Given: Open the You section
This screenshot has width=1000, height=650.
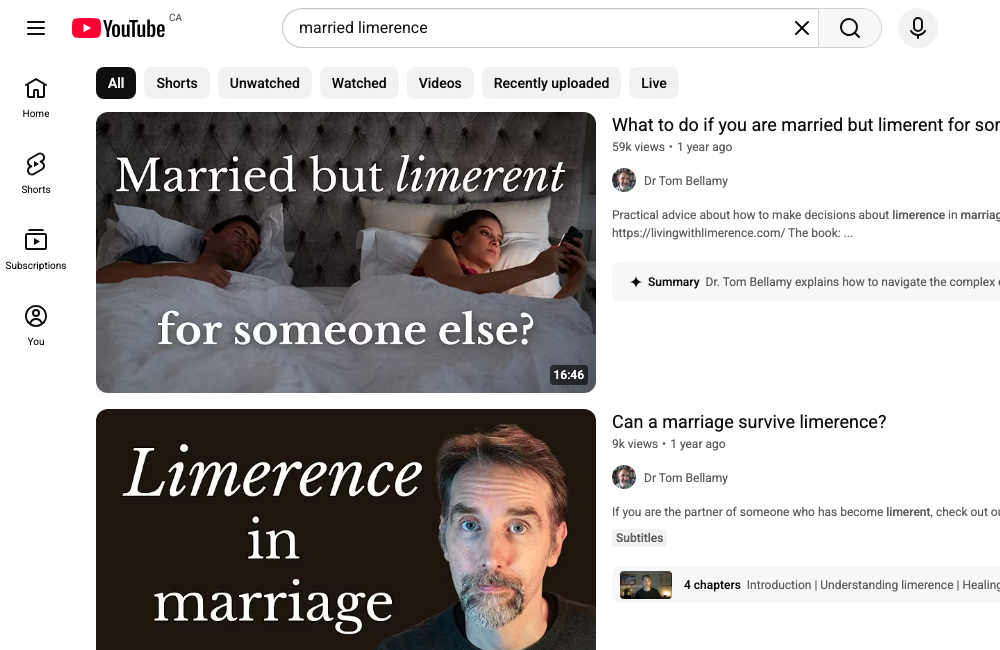Looking at the screenshot, I should 36,325.
